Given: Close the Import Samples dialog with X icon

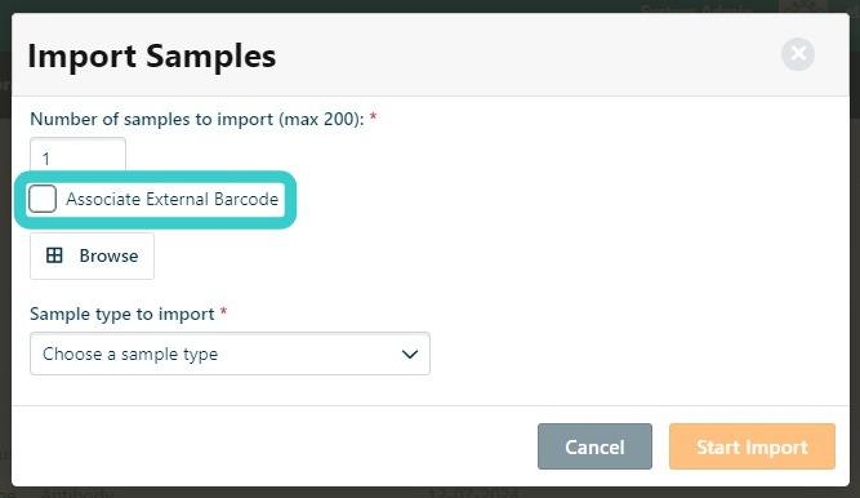Looking at the screenshot, I should coord(798,54).
